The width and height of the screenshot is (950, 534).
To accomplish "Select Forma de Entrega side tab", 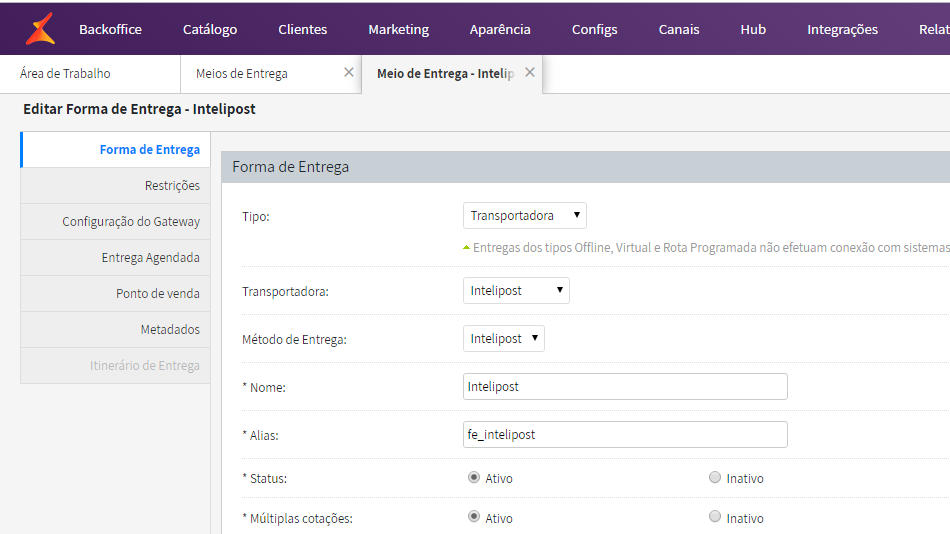I will click(x=116, y=150).
